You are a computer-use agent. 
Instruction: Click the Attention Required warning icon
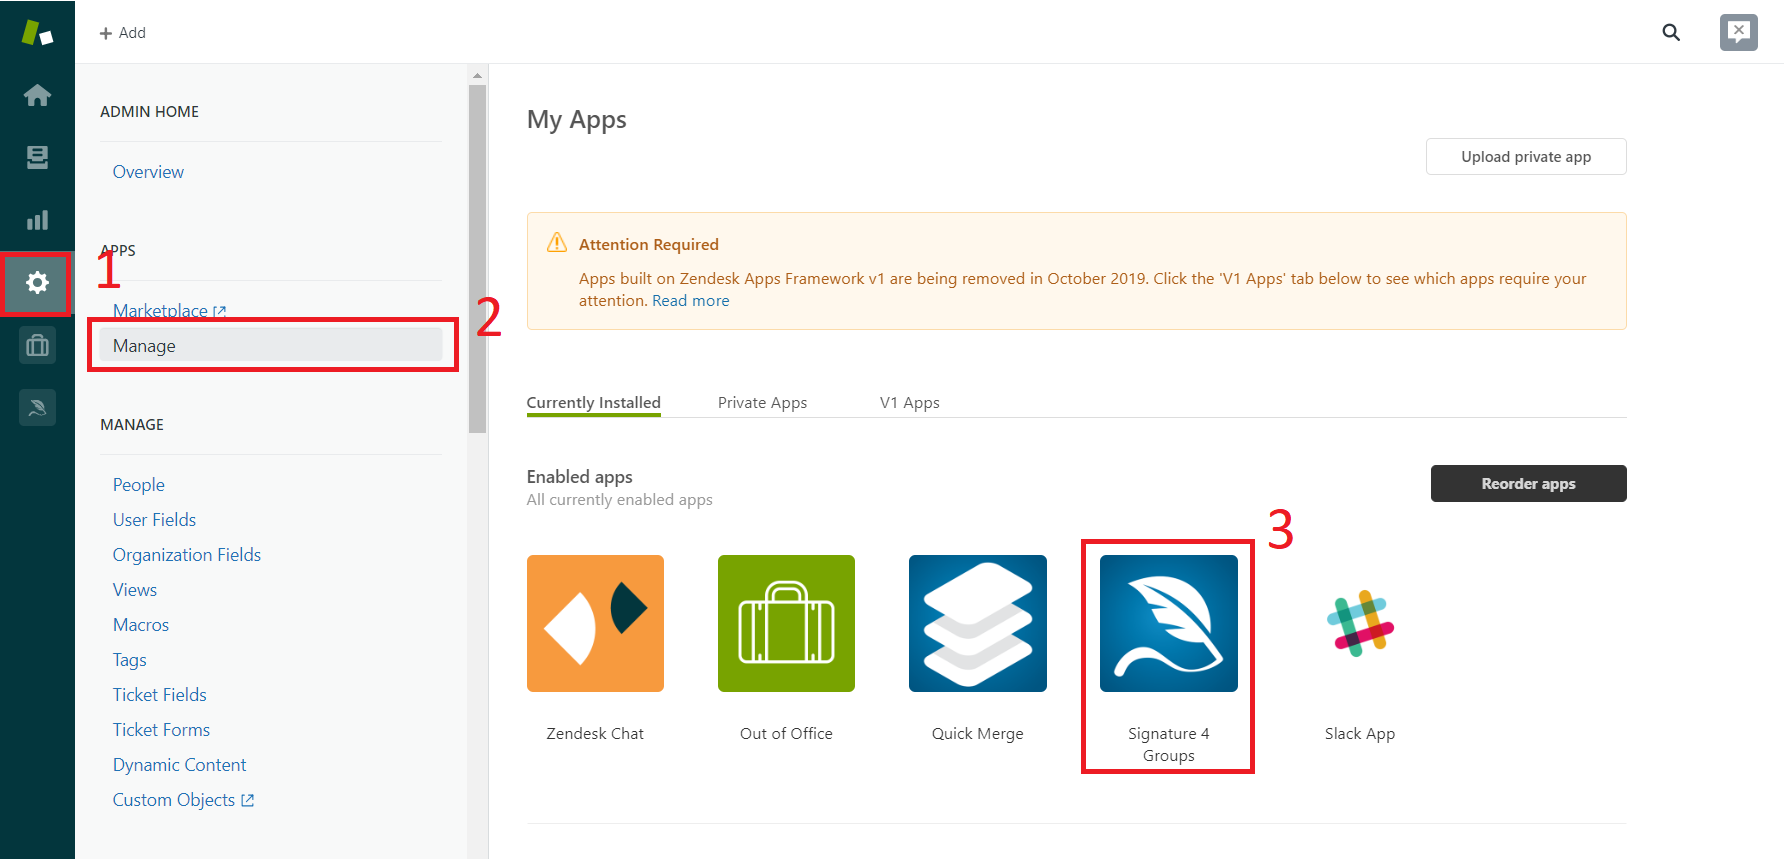pos(557,243)
